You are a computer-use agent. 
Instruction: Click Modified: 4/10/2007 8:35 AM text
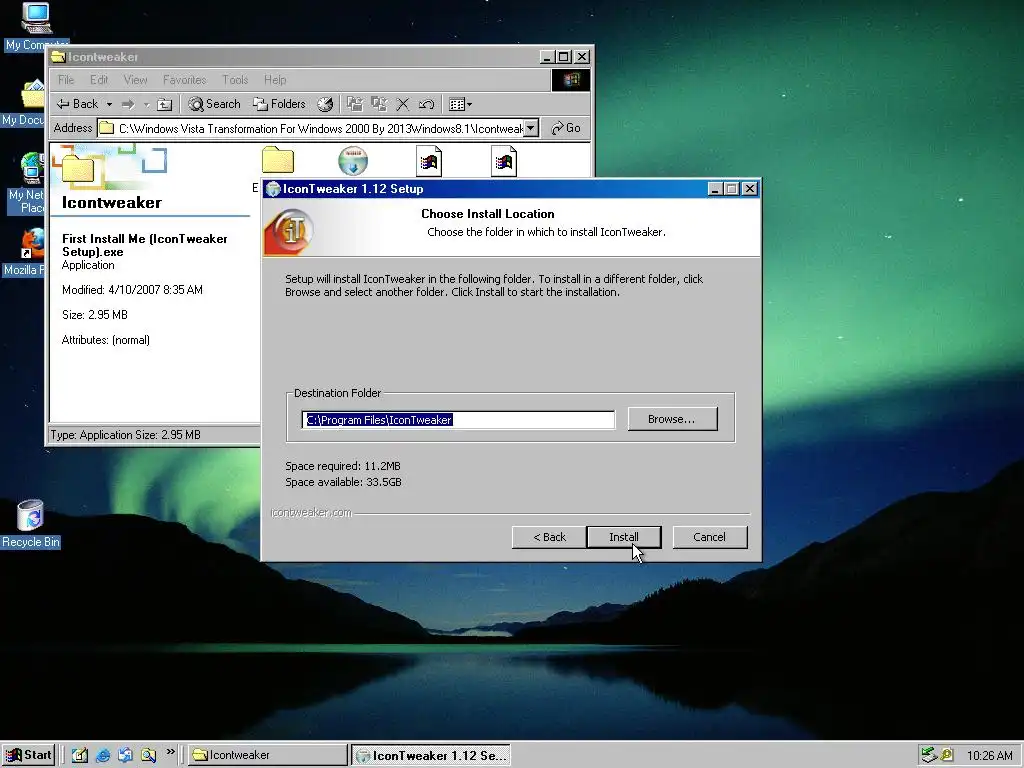point(132,289)
